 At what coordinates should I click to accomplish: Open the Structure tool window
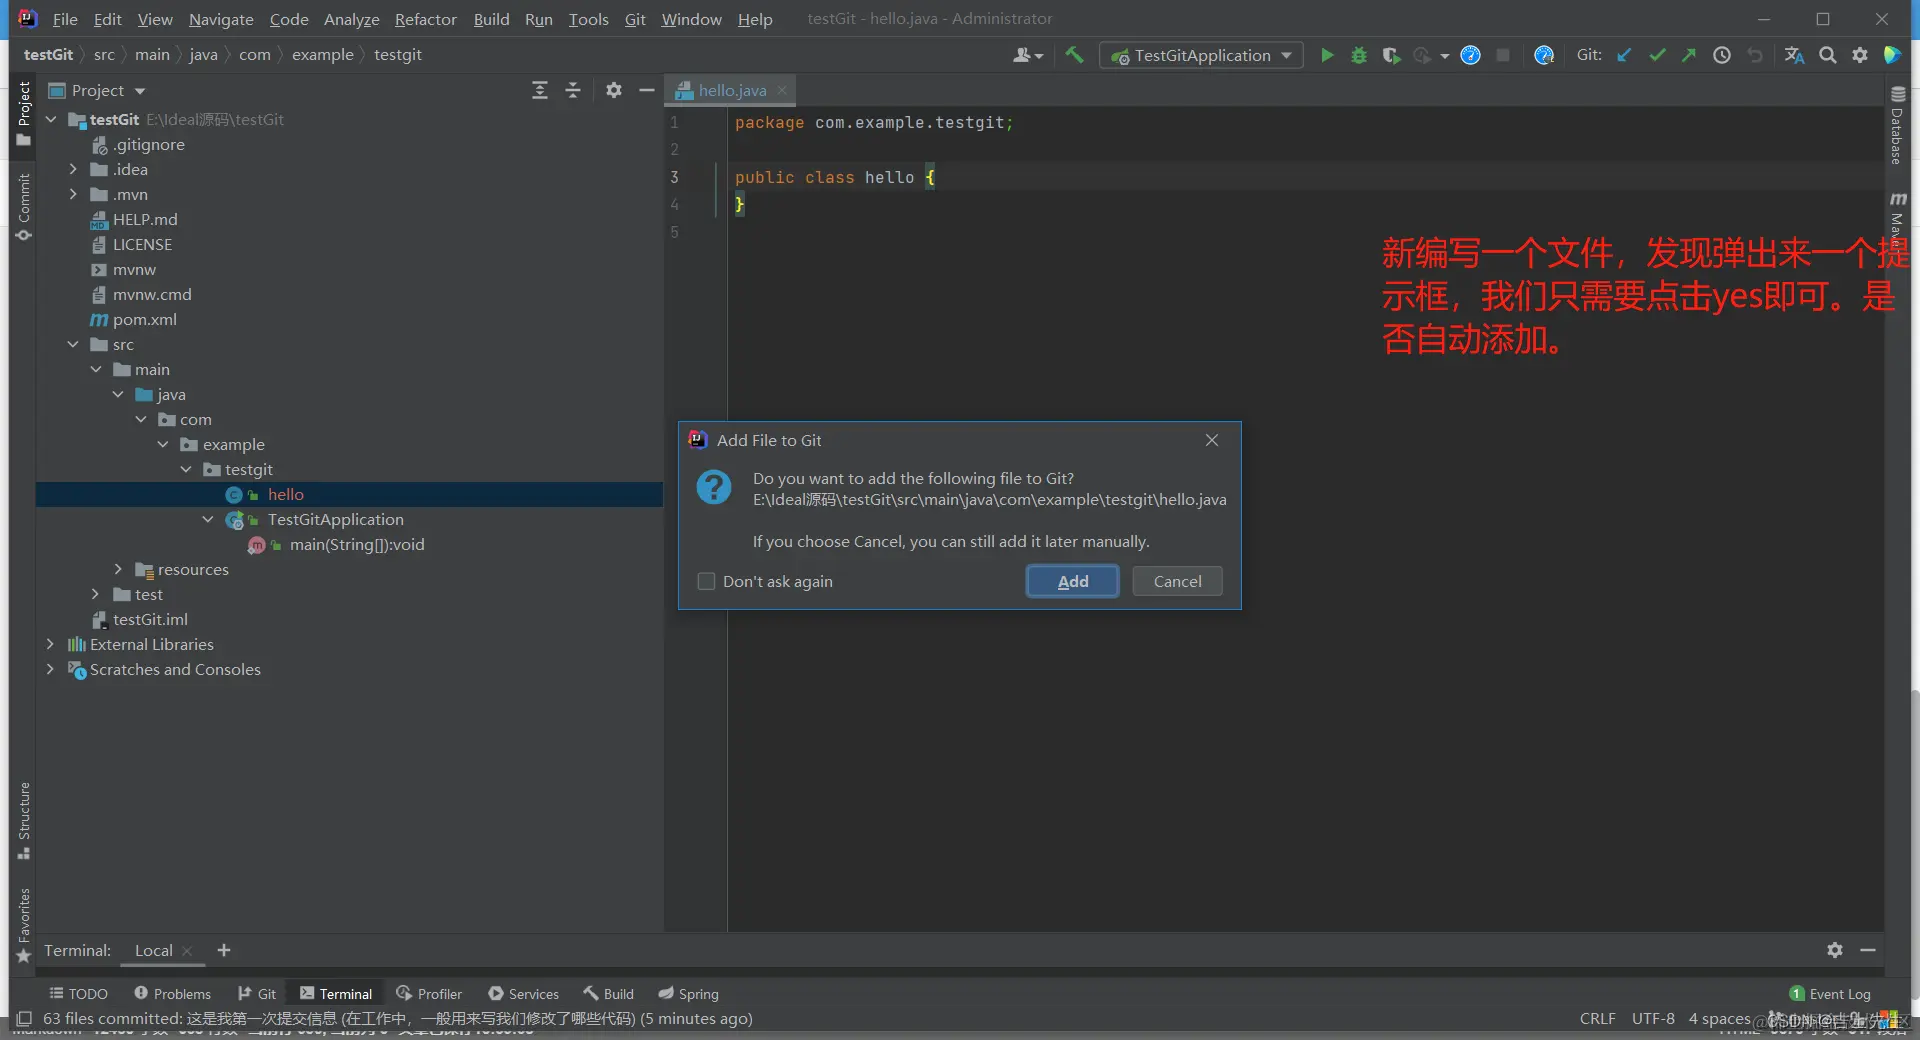pyautogui.click(x=24, y=820)
